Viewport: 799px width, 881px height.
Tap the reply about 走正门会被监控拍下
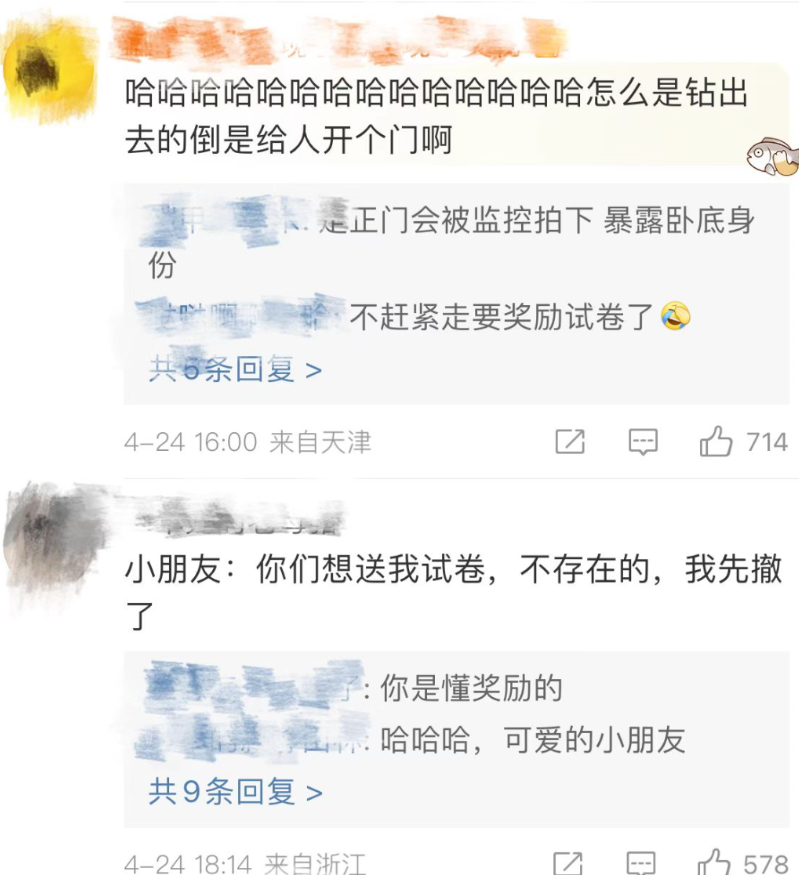coord(450,242)
